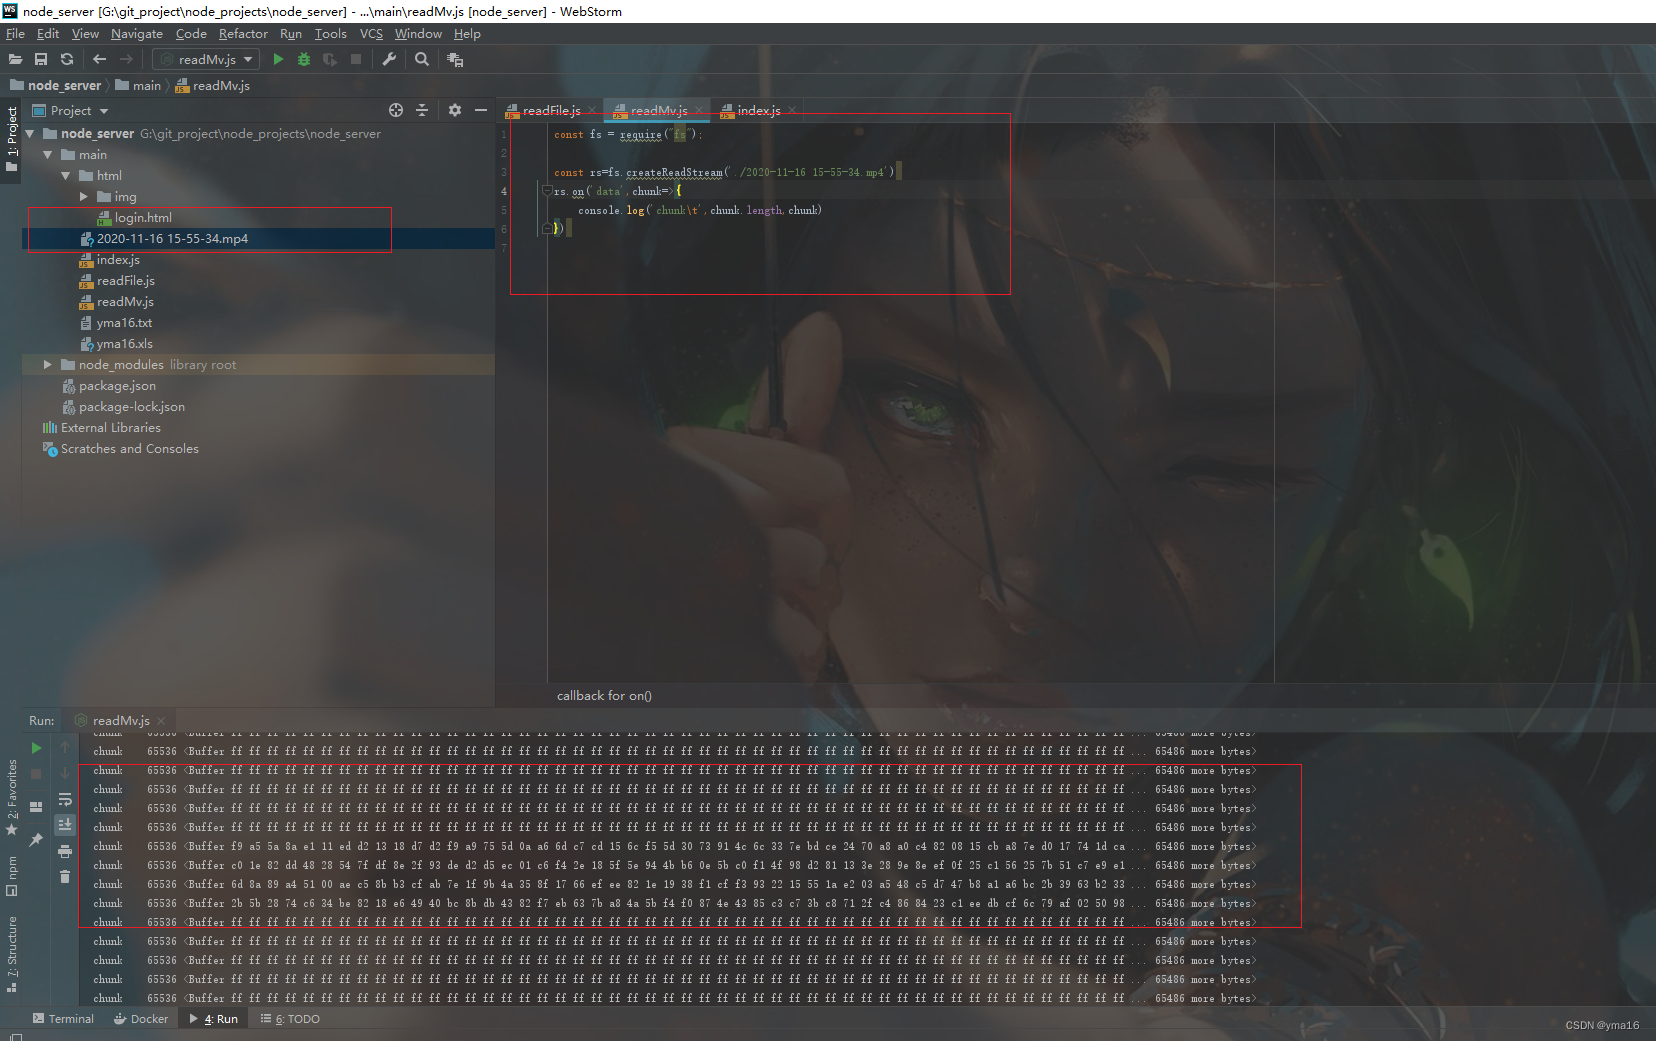Fold the arrow function at line 4

pyautogui.click(x=547, y=191)
